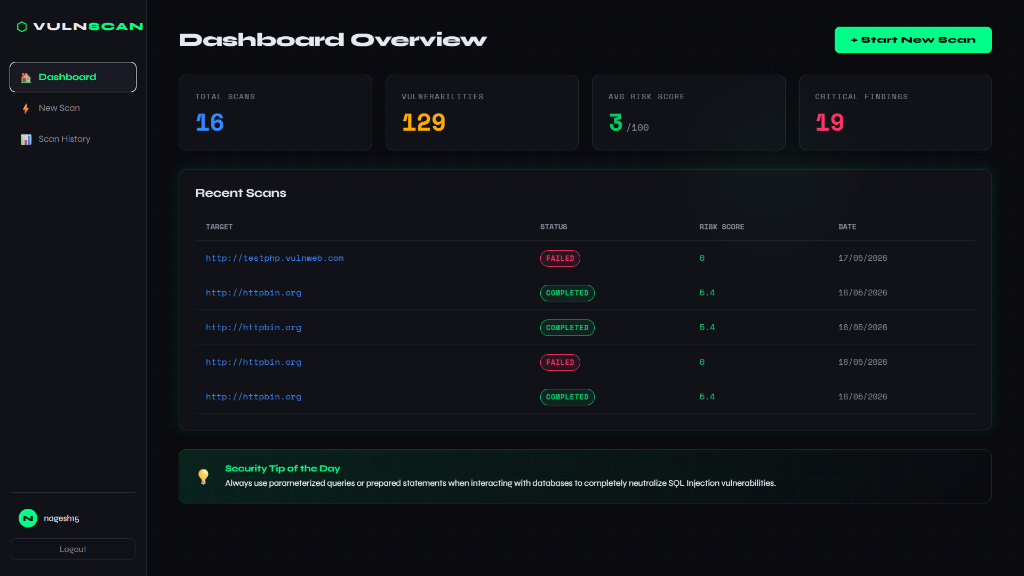Click the FAILED badge in the testphp.vulnweb.com row
Image resolution: width=1024 pixels, height=576 pixels.
click(x=560, y=258)
